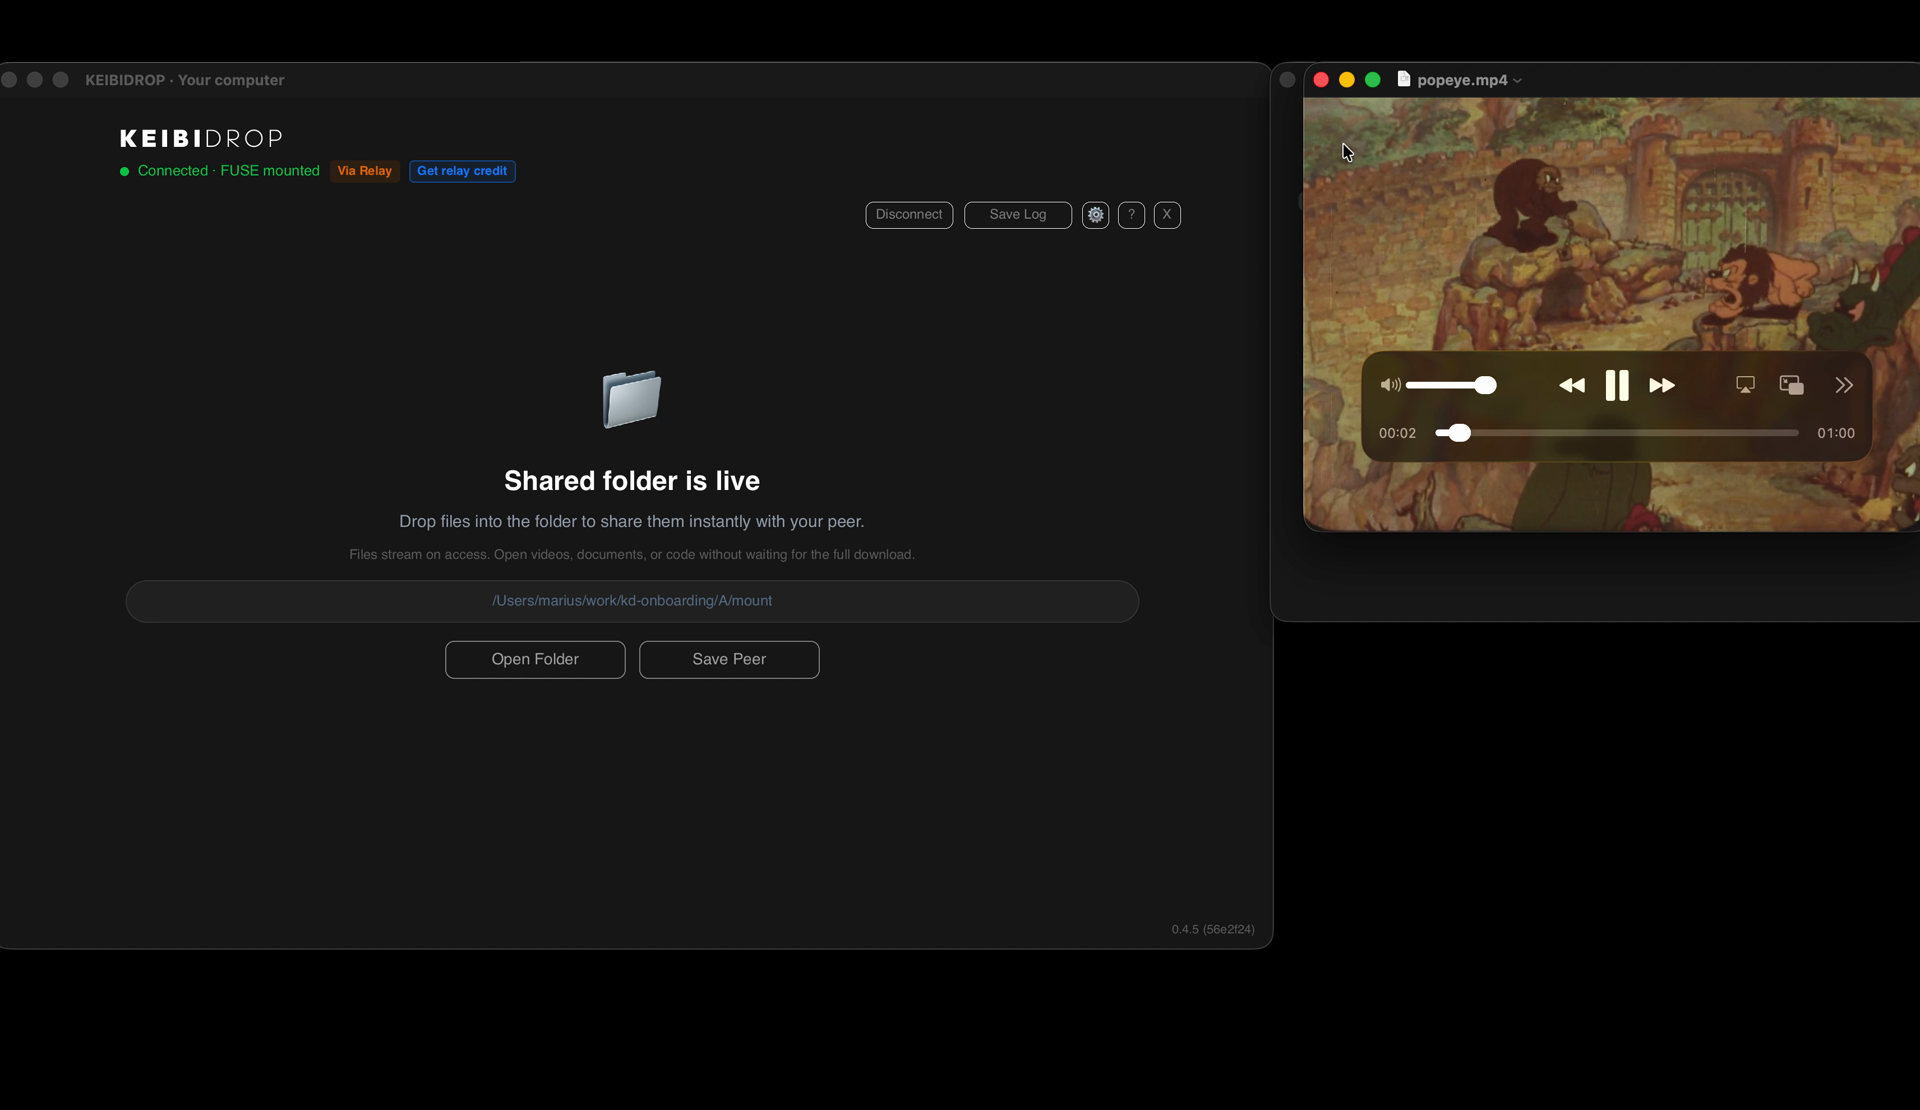The height and width of the screenshot is (1110, 1920).
Task: Click the shared folder icon
Action: point(632,399)
